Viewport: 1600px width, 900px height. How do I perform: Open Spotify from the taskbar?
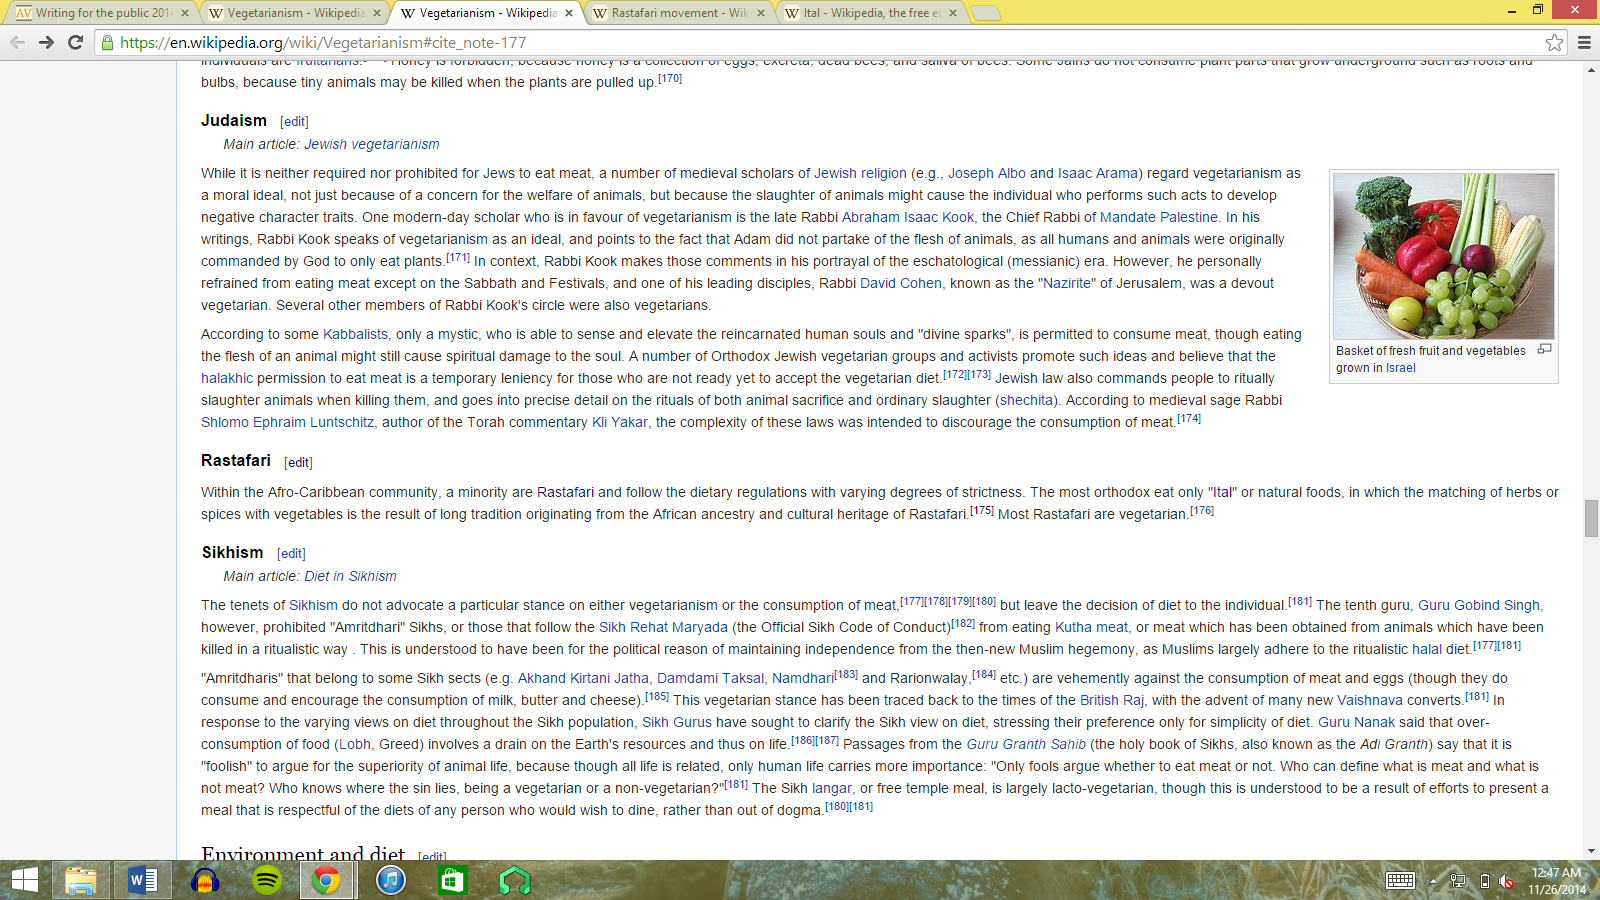pos(266,881)
